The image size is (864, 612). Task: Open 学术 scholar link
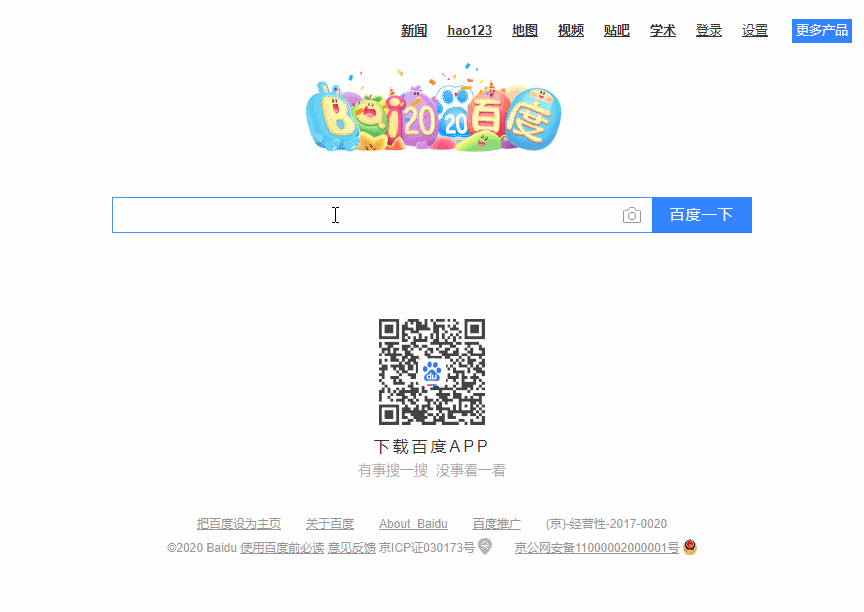663,31
